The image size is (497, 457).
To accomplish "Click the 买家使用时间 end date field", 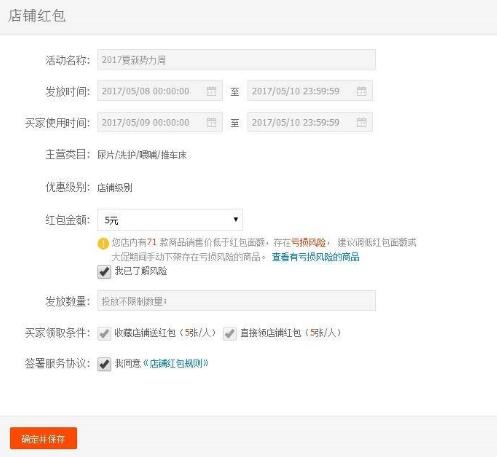I will [310, 122].
